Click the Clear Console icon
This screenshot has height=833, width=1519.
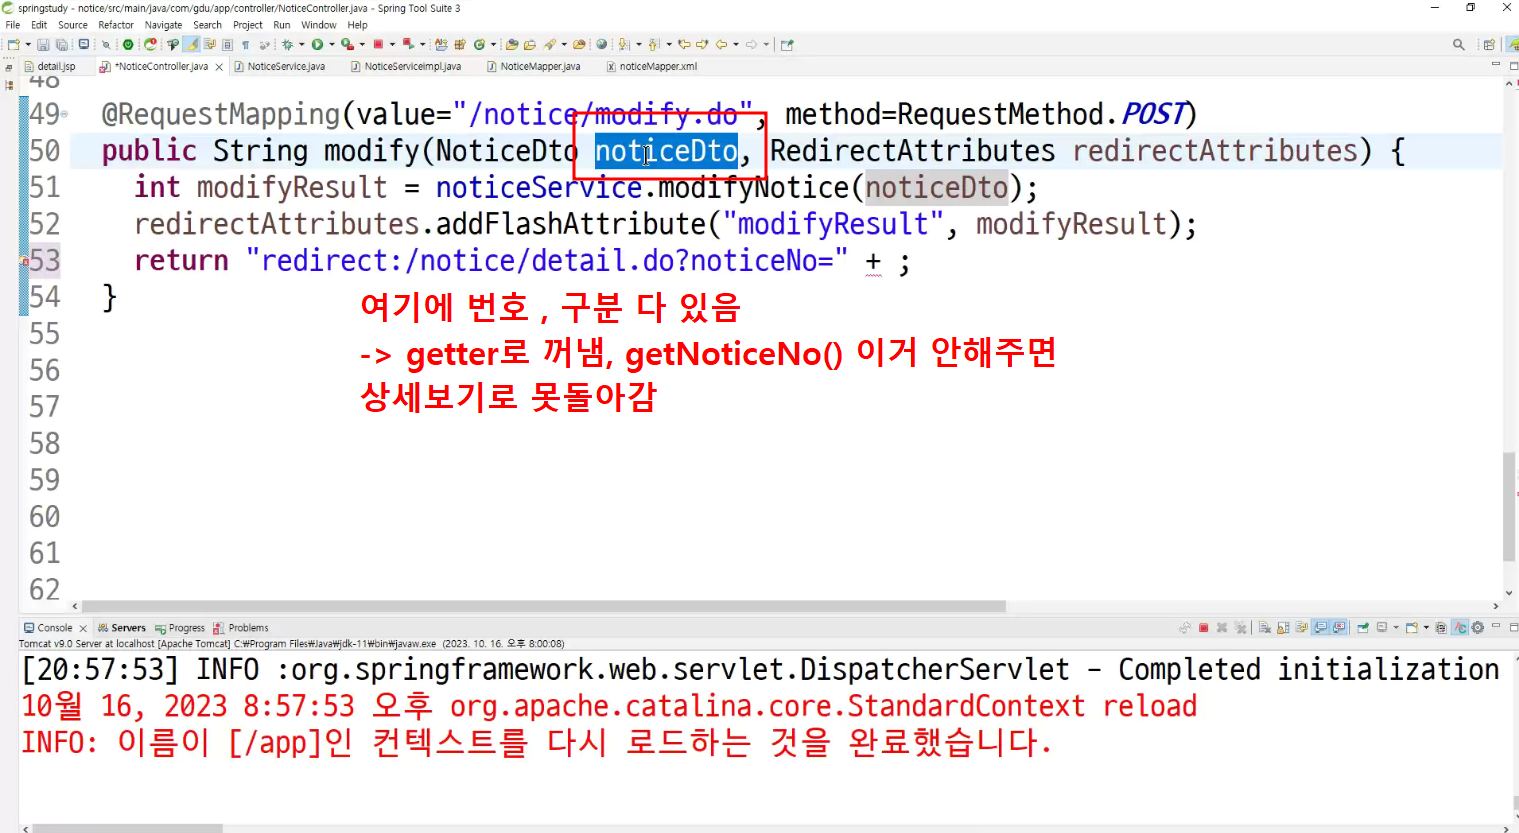pyautogui.click(x=1265, y=628)
